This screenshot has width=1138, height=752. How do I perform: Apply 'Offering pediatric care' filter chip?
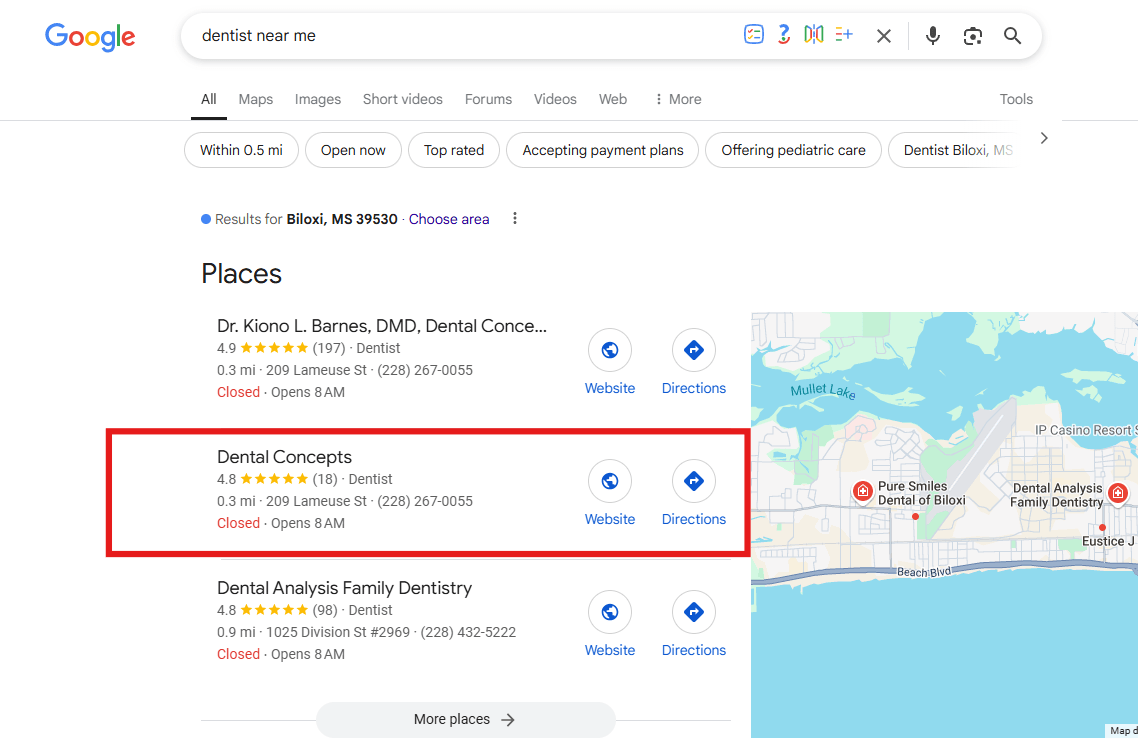tap(793, 150)
